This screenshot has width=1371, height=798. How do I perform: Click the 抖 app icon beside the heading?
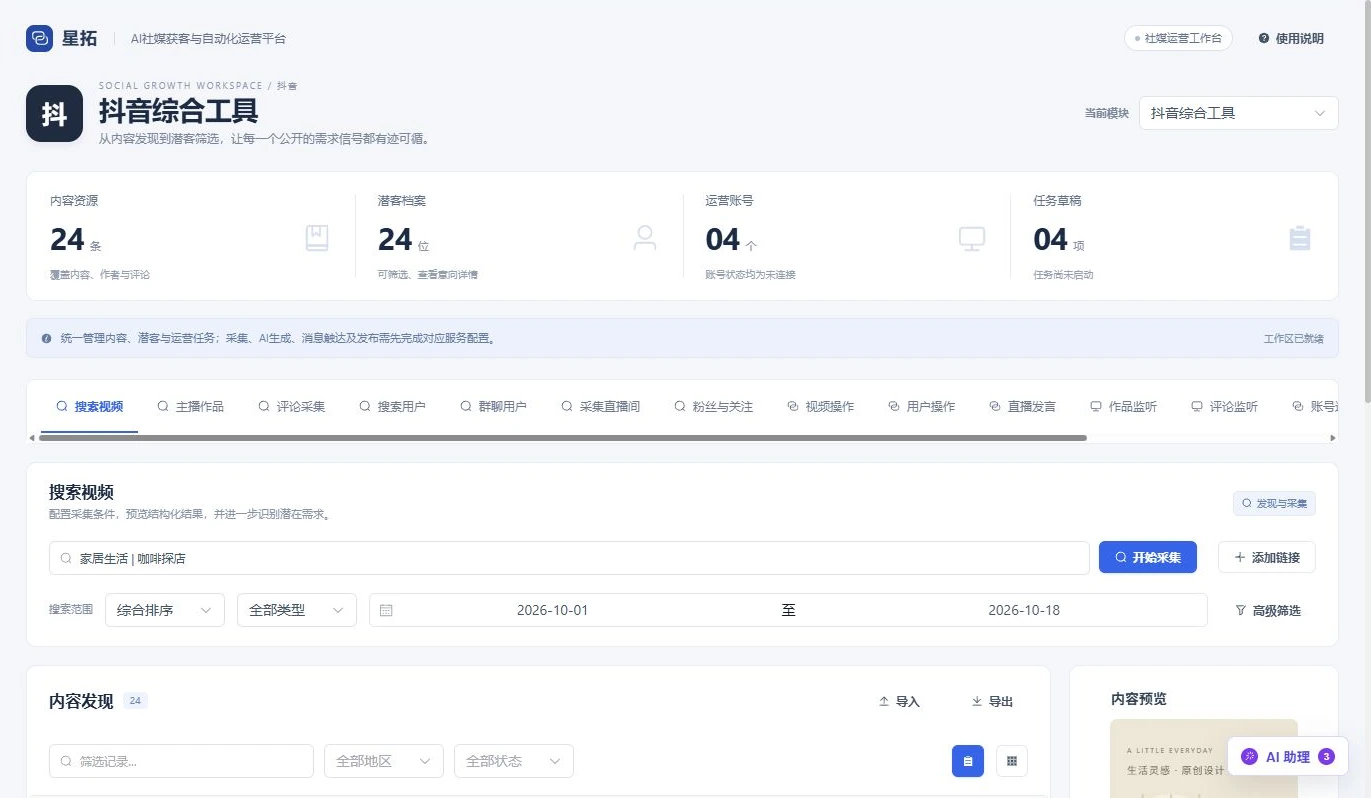click(54, 114)
